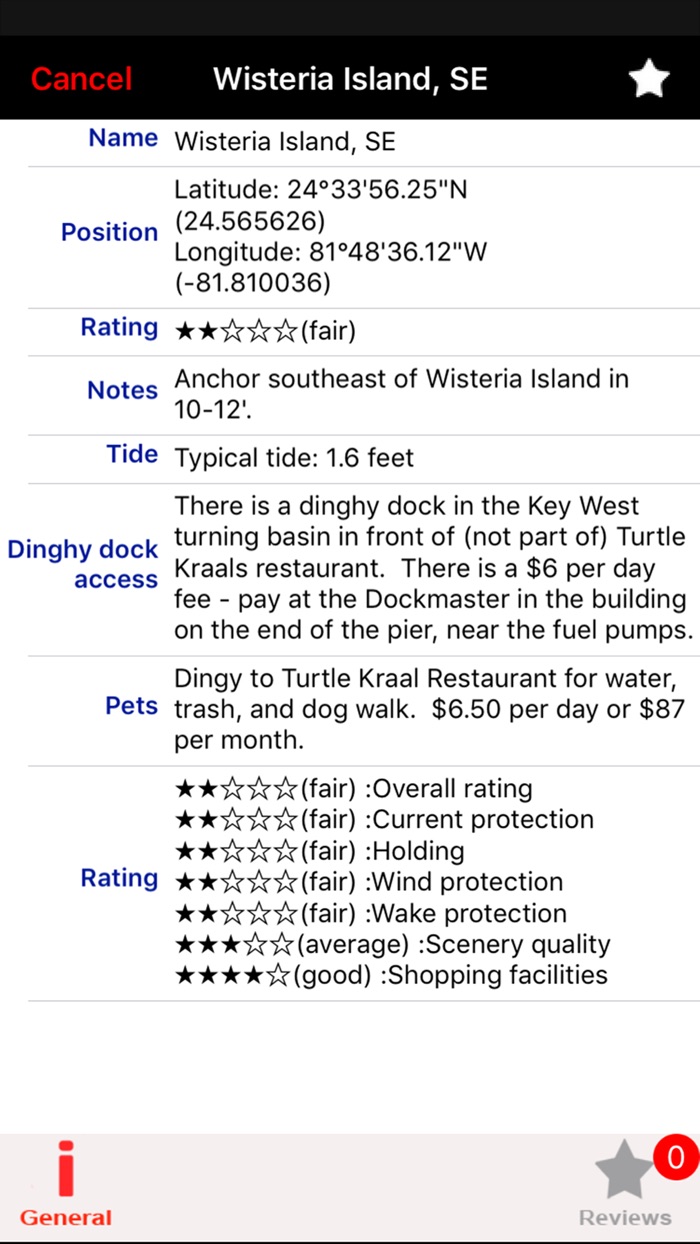Tap the header title Wisteria Island, SE
The height and width of the screenshot is (1244, 700).
(350, 79)
